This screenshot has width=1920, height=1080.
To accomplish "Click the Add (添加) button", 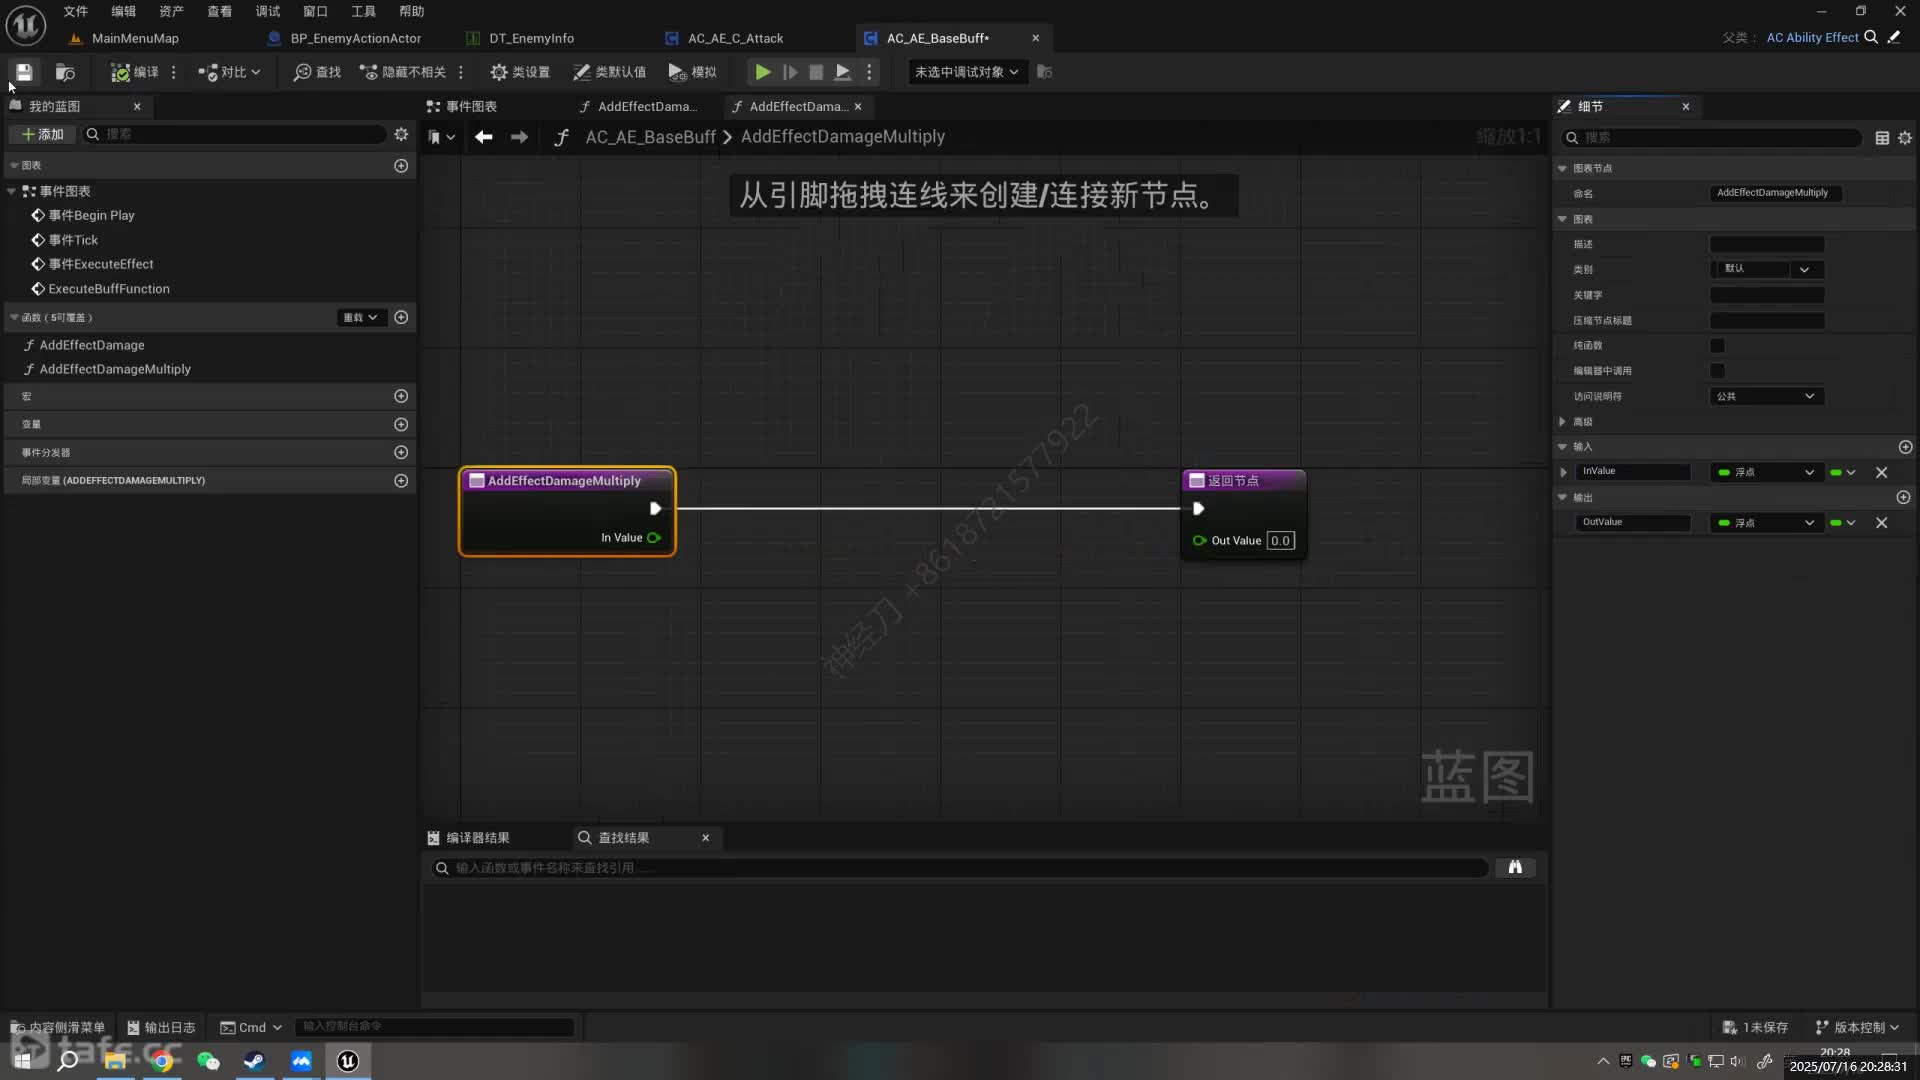I will pos(43,134).
